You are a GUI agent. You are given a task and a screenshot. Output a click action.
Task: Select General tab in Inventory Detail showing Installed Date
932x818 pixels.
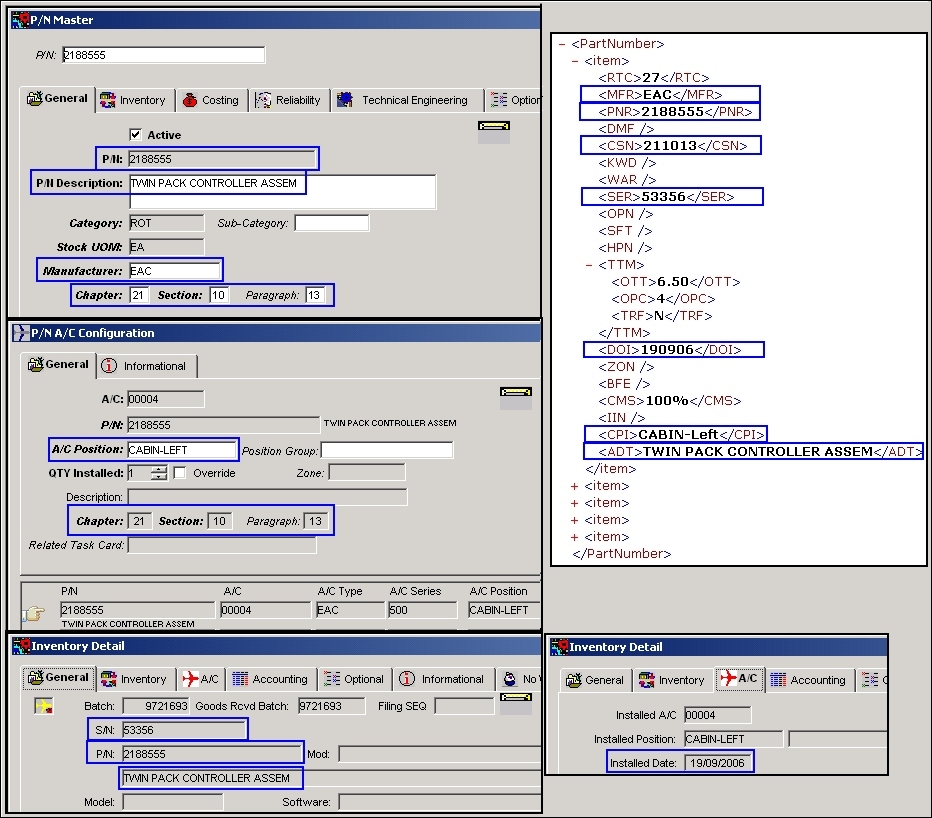click(594, 680)
